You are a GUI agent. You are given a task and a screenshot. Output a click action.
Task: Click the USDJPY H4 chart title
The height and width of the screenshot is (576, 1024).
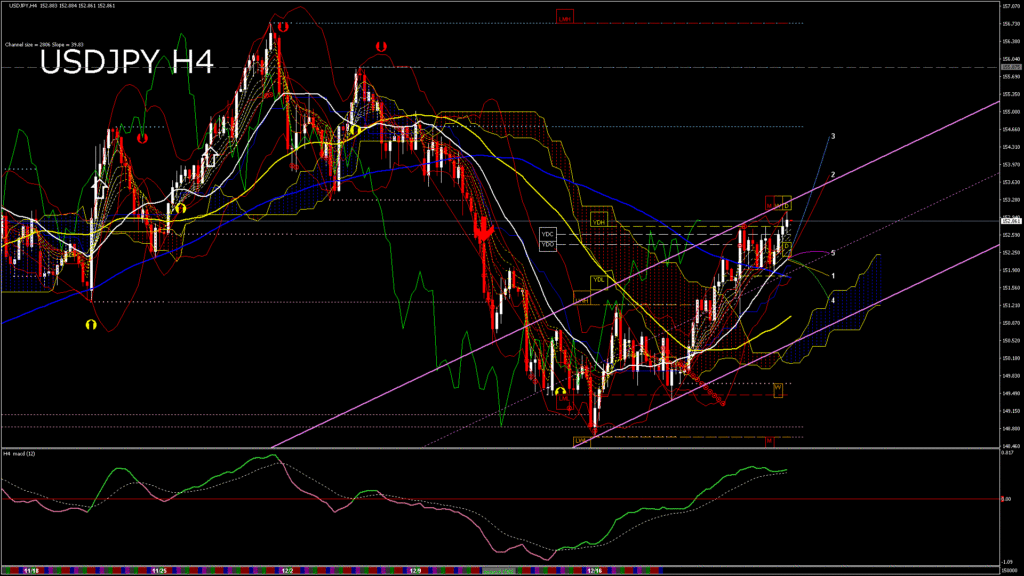tap(126, 63)
